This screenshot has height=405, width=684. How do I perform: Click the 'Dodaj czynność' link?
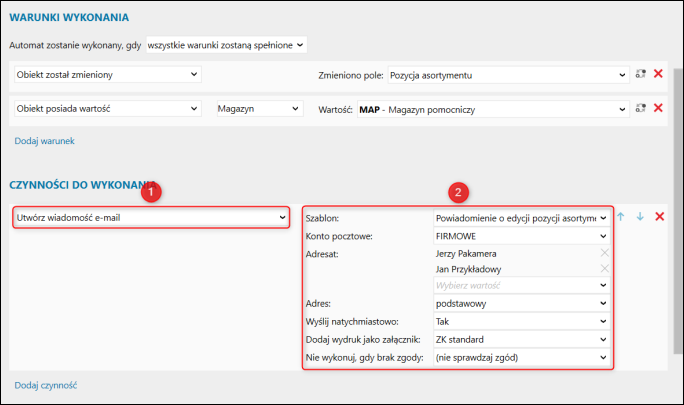pyautogui.click(x=46, y=384)
